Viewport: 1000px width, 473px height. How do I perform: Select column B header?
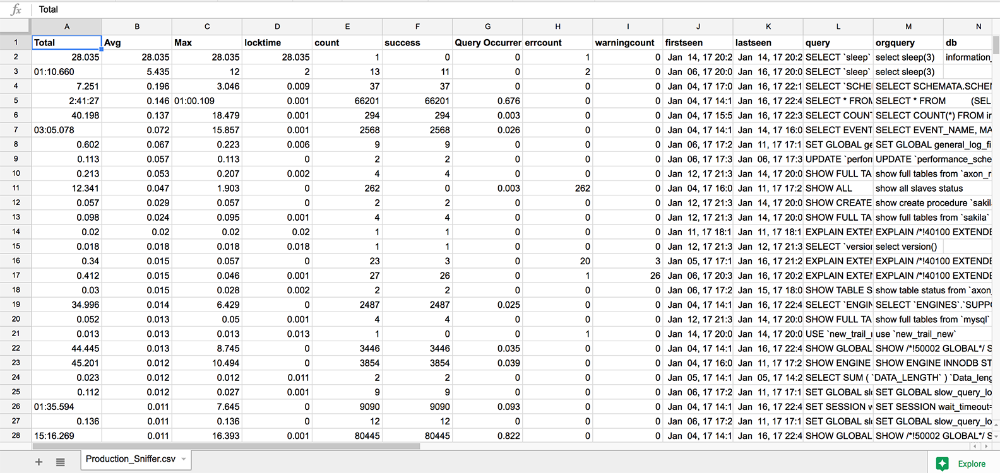click(x=136, y=27)
